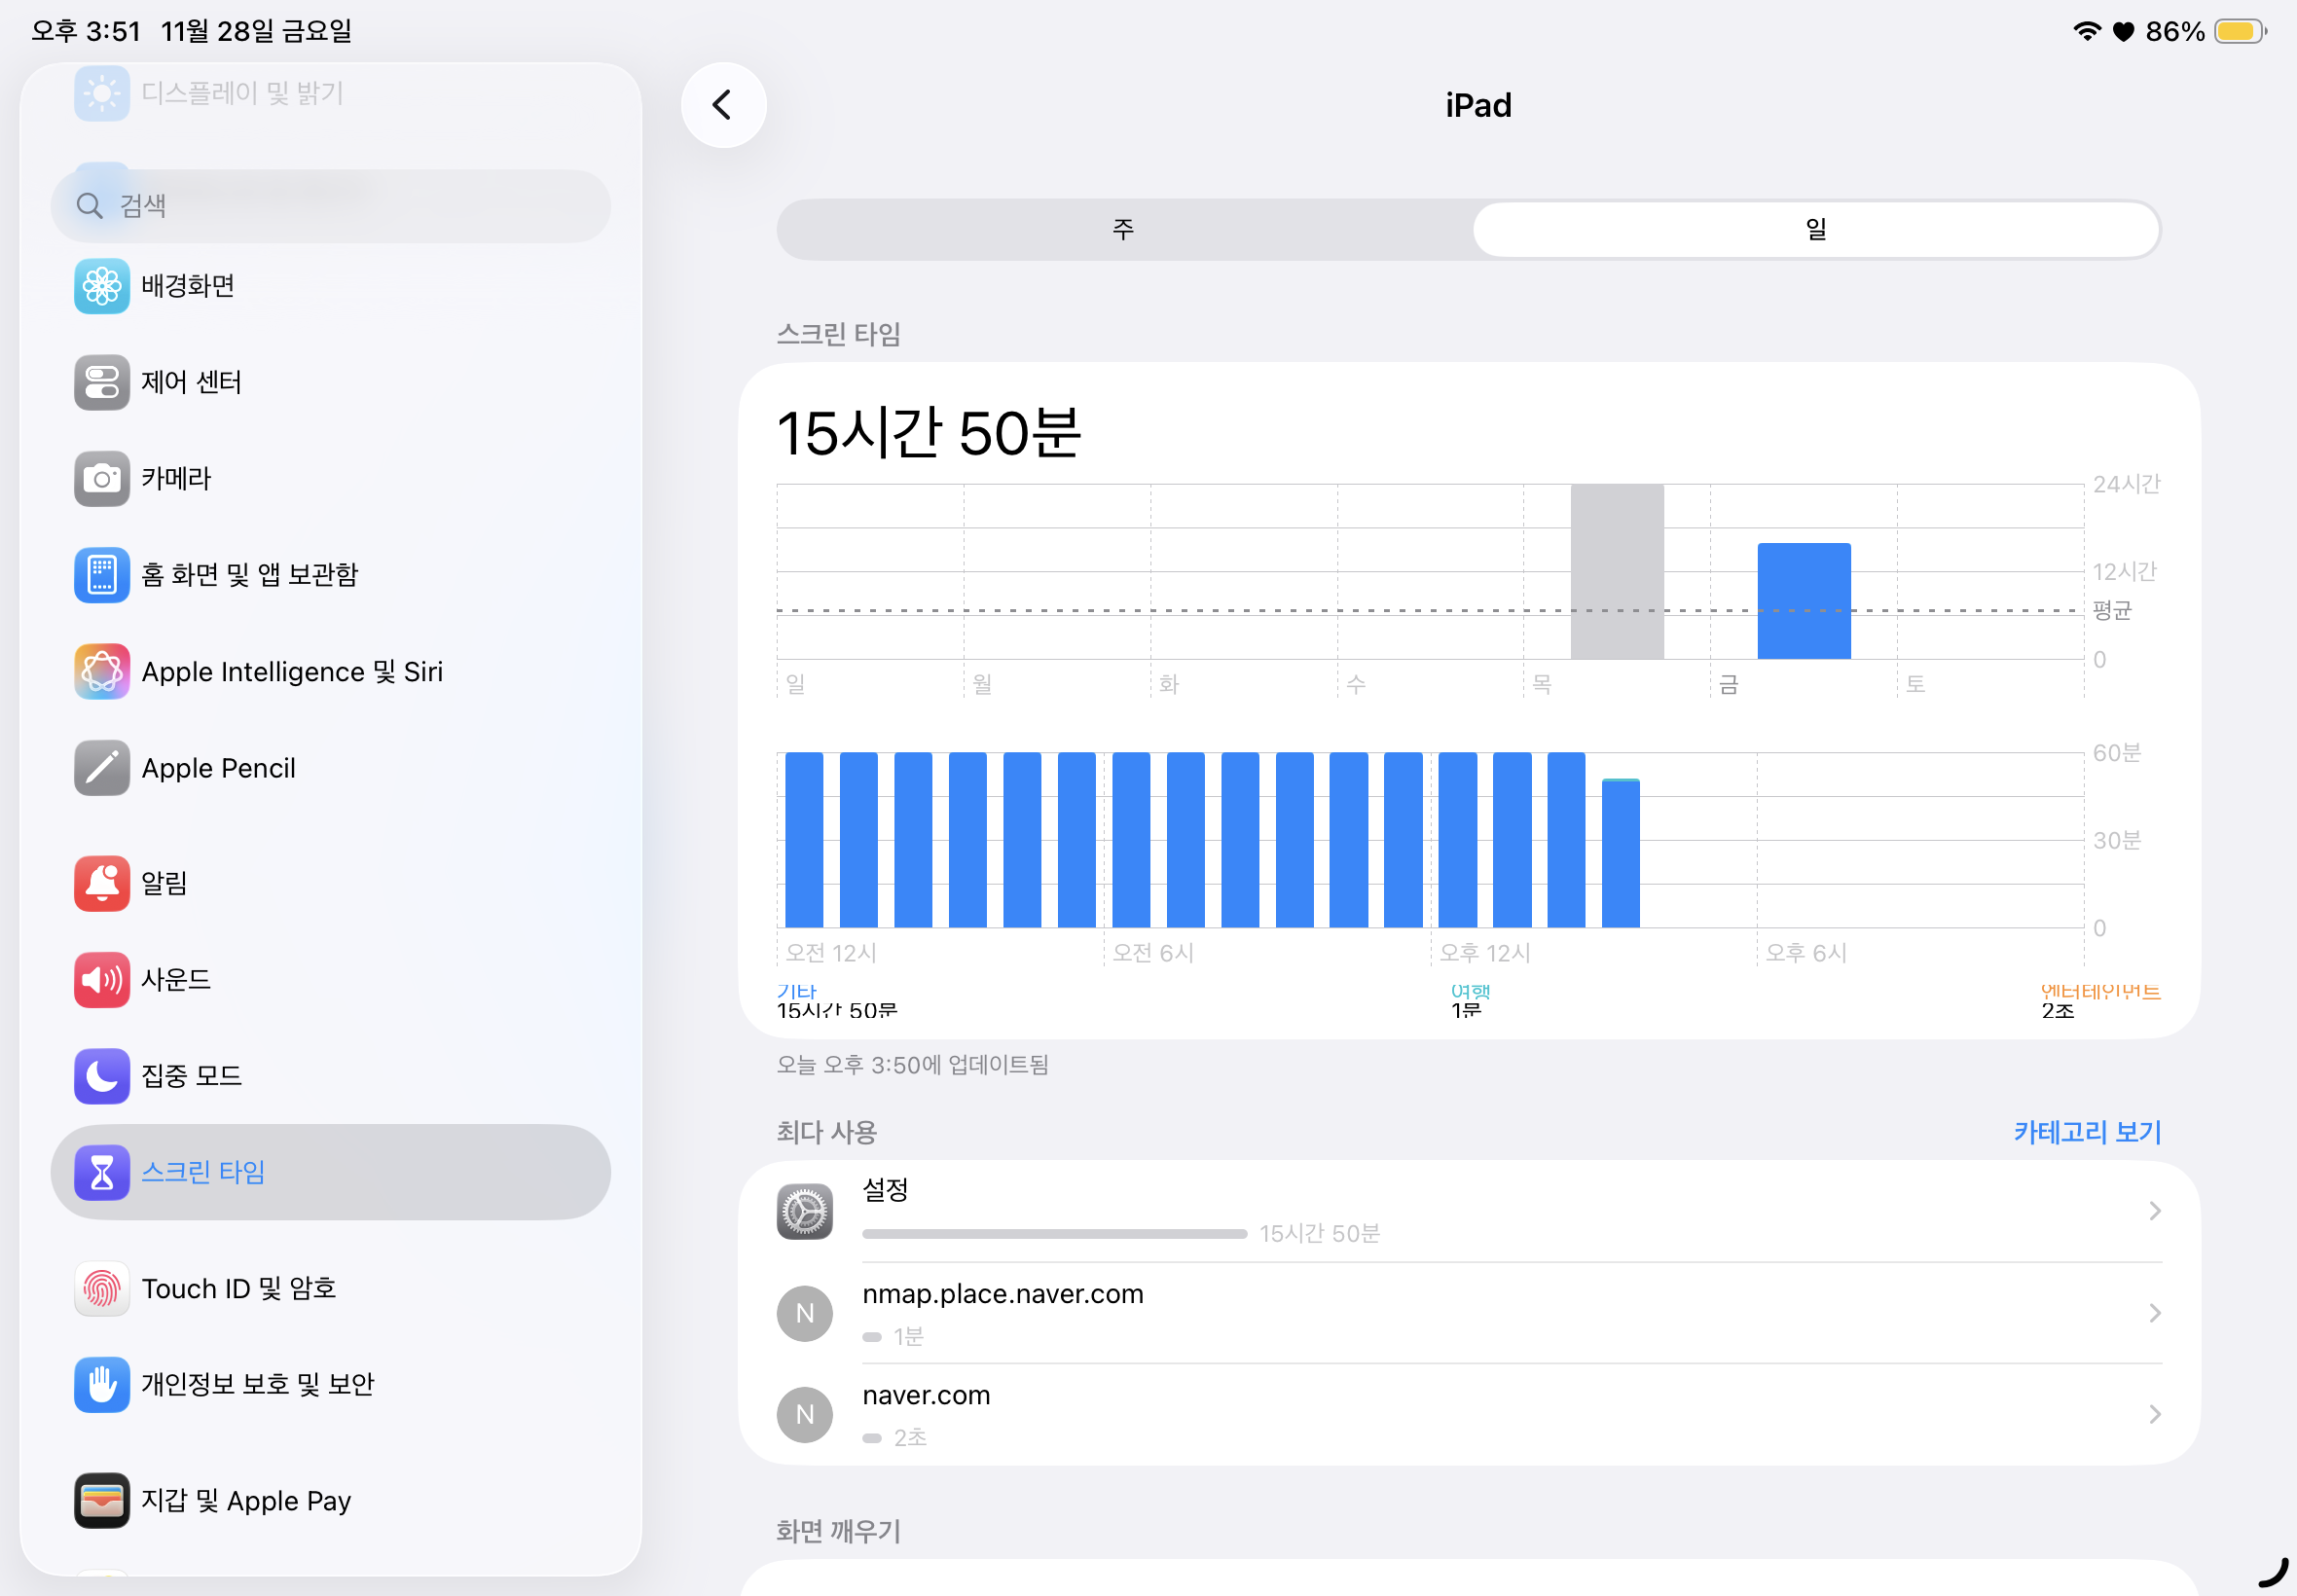
Task: Open 집중 모드 moon icon
Action: pos(101,1075)
